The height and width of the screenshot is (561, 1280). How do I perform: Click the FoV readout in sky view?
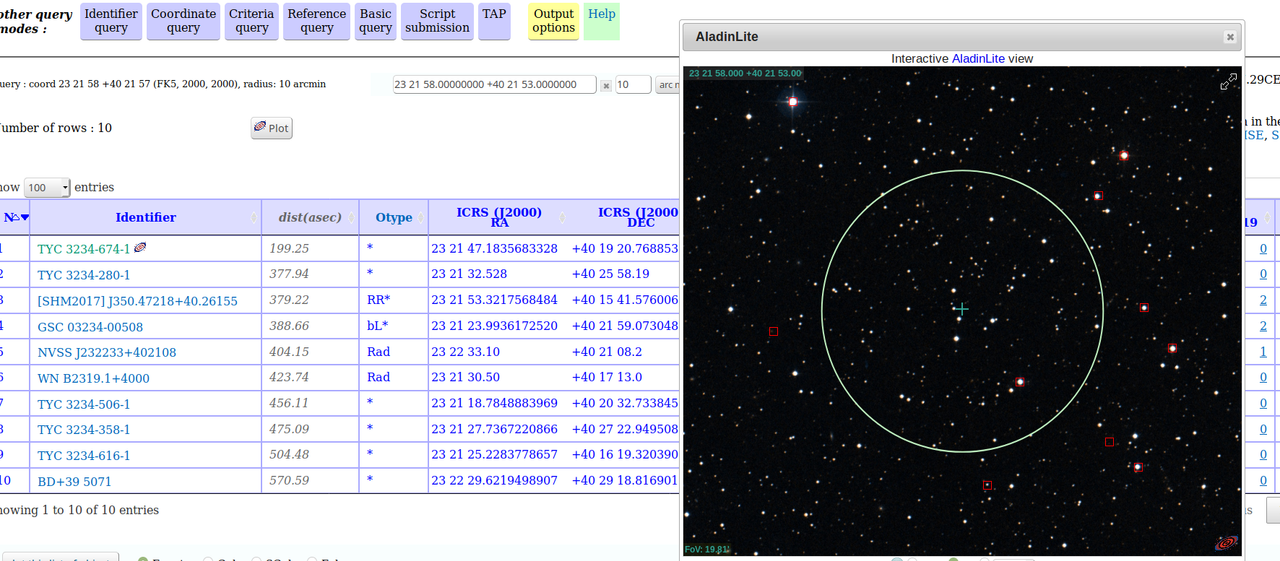707,549
